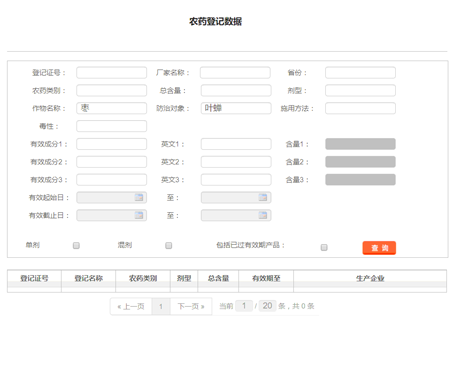Focus the 施用方法 input field
The image size is (453, 378).
point(360,108)
